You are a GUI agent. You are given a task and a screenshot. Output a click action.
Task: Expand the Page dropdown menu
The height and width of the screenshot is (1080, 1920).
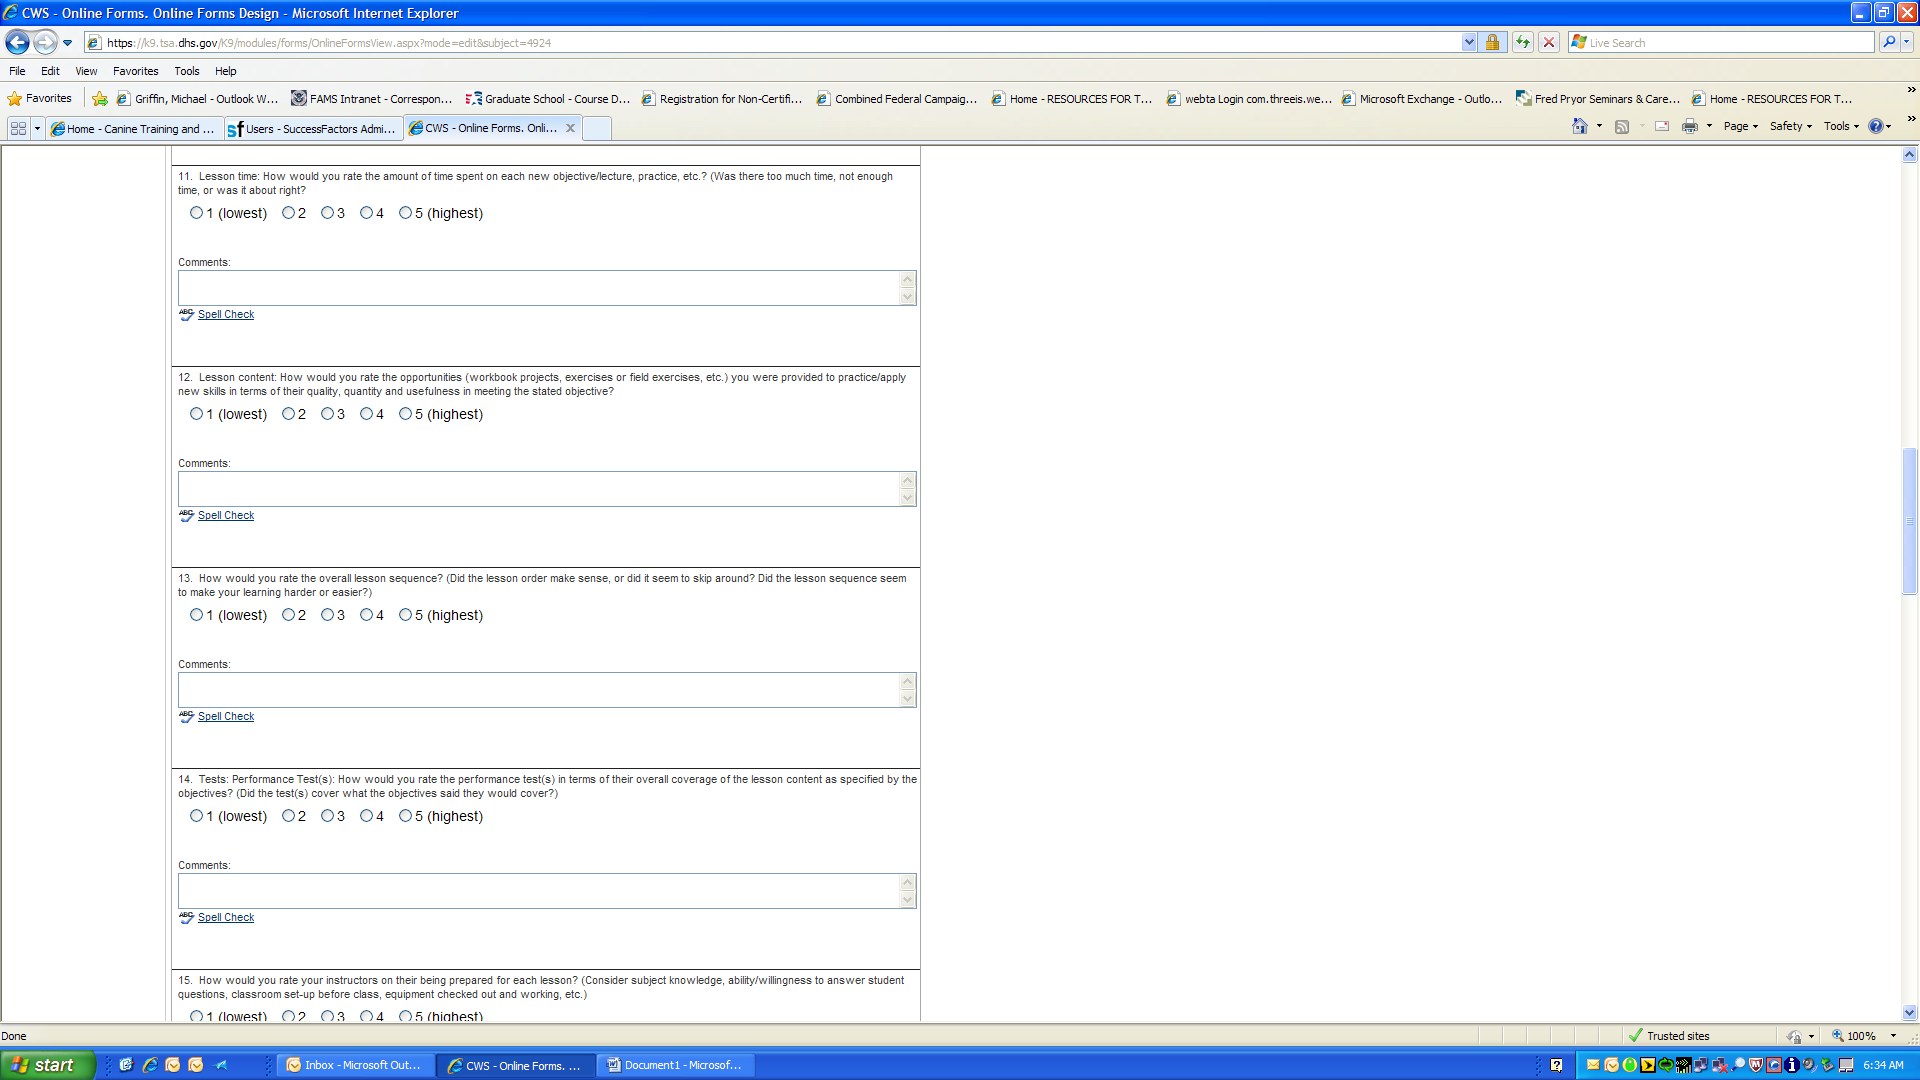click(1740, 126)
